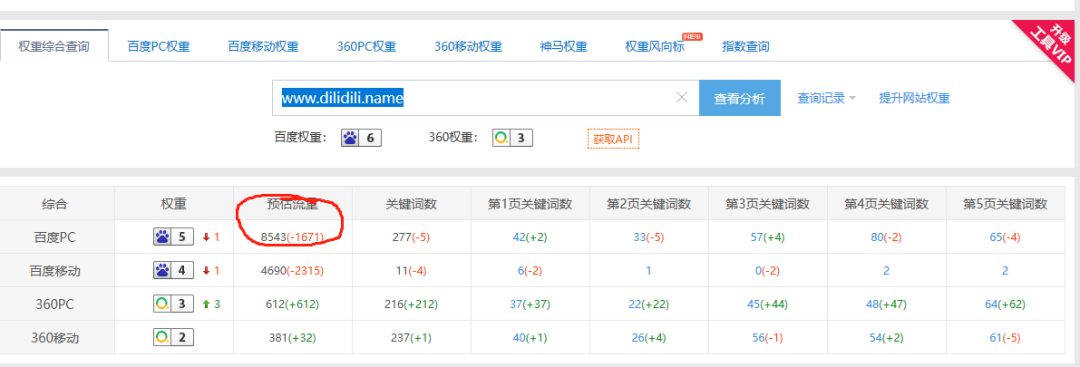Image resolution: width=1080 pixels, height=367 pixels.
Task: Open the 57(+4) page-3 keywords link
Action: tap(767, 238)
